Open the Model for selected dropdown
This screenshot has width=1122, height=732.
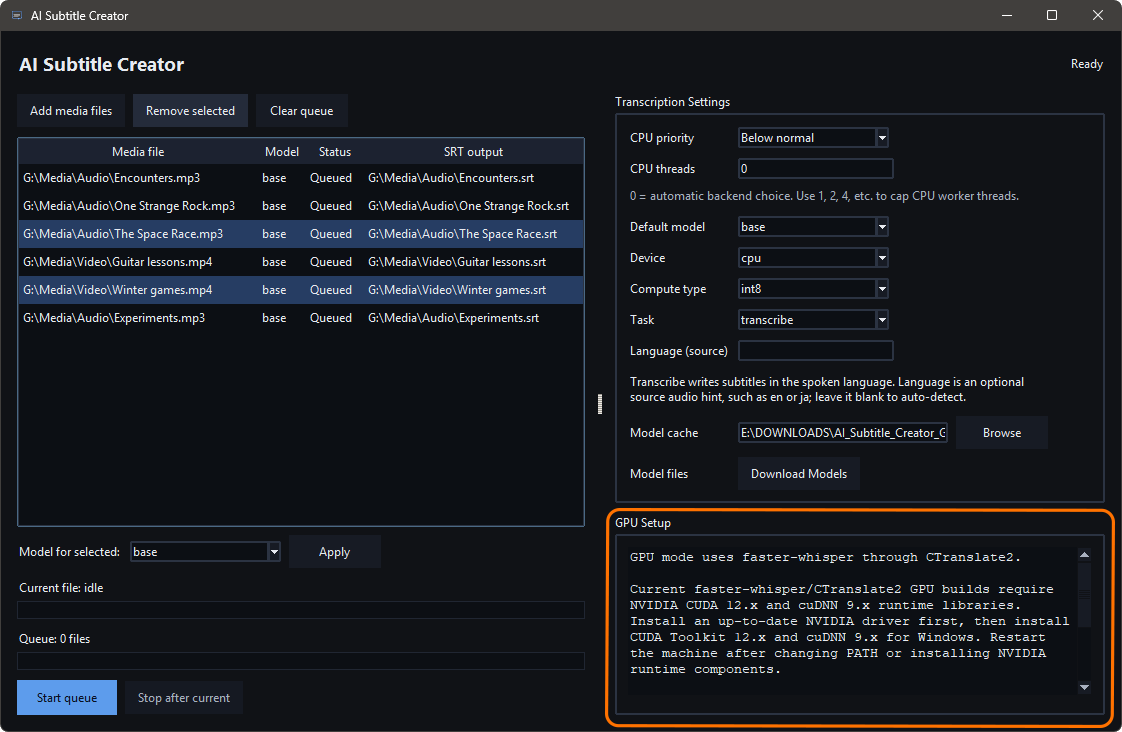click(x=274, y=552)
